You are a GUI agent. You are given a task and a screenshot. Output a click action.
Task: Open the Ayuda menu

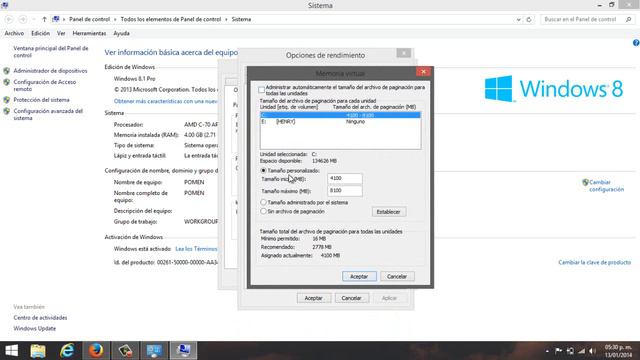(x=121, y=33)
